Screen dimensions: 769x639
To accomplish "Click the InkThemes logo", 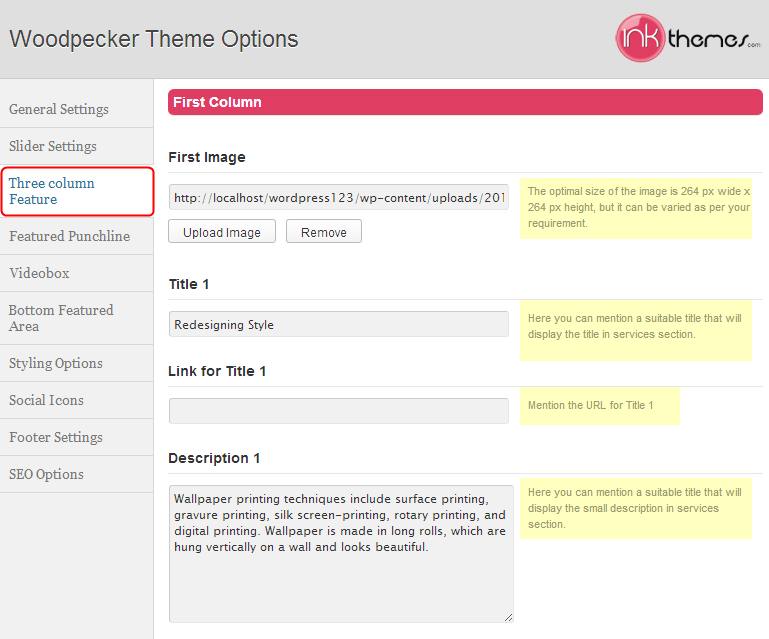I will pos(688,38).
